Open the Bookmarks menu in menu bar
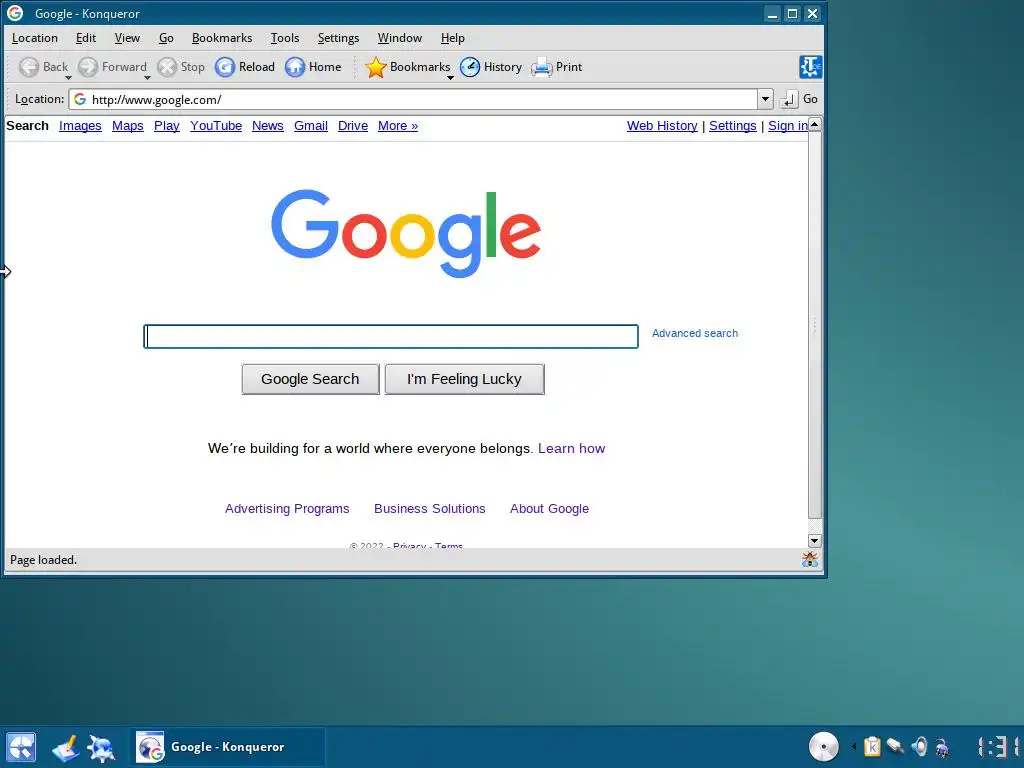Viewport: 1024px width, 768px height. [x=222, y=38]
